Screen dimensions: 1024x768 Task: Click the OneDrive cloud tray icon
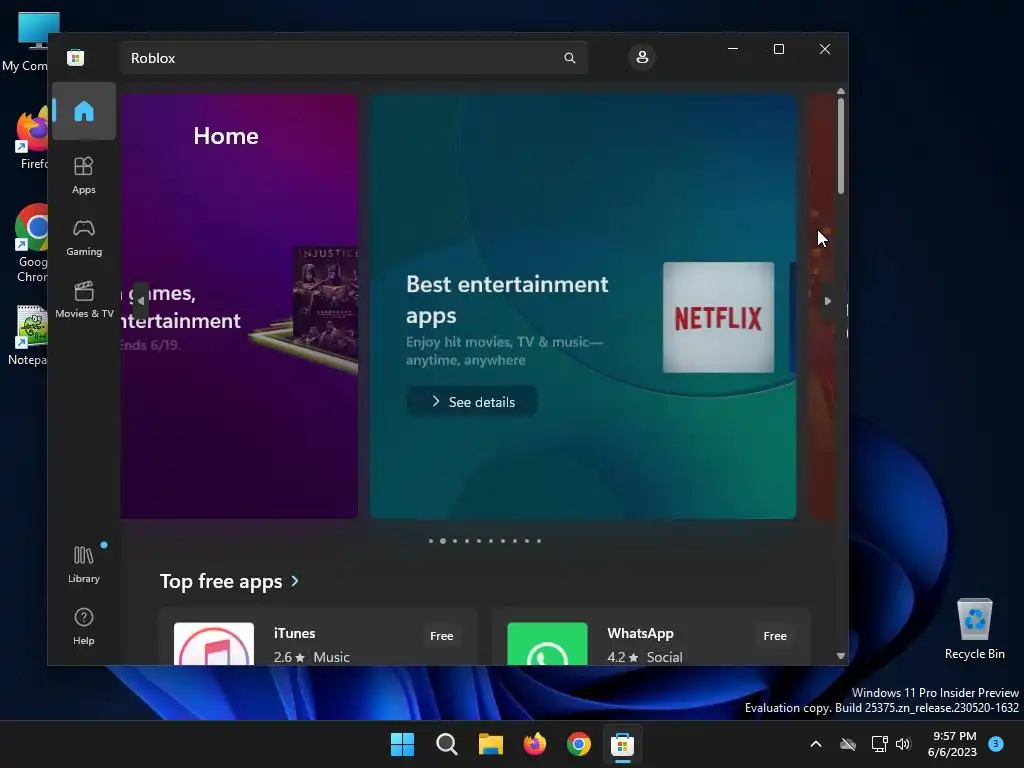tap(848, 744)
